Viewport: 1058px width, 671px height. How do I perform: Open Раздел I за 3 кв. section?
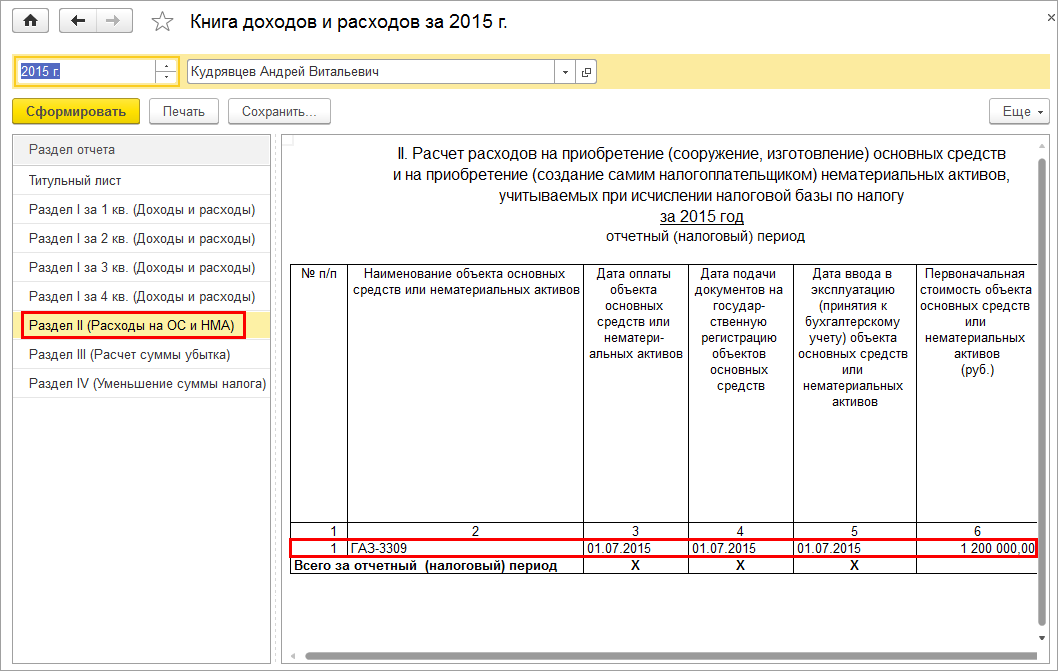pyautogui.click(x=141, y=267)
